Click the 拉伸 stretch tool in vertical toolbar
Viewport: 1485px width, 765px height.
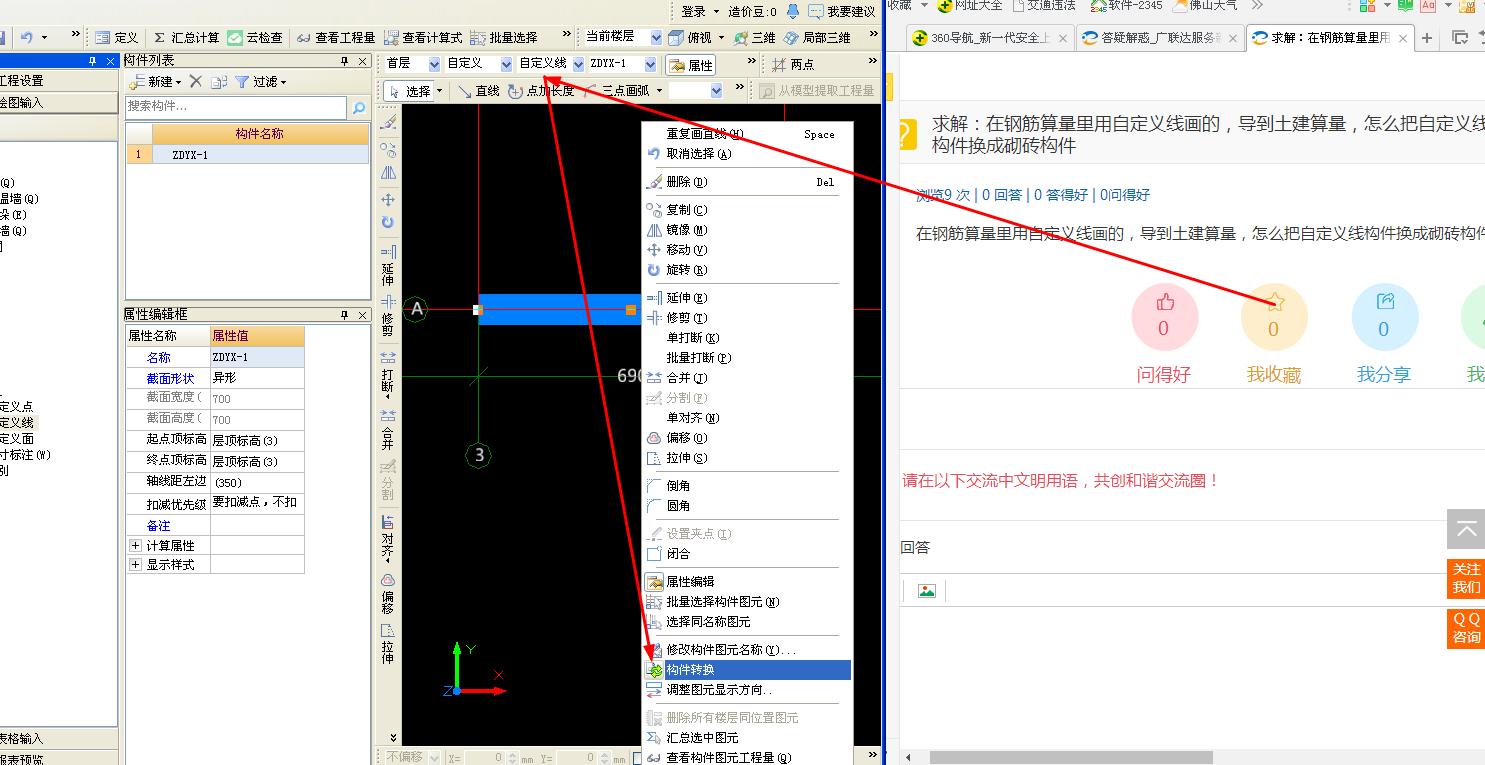pyautogui.click(x=388, y=644)
